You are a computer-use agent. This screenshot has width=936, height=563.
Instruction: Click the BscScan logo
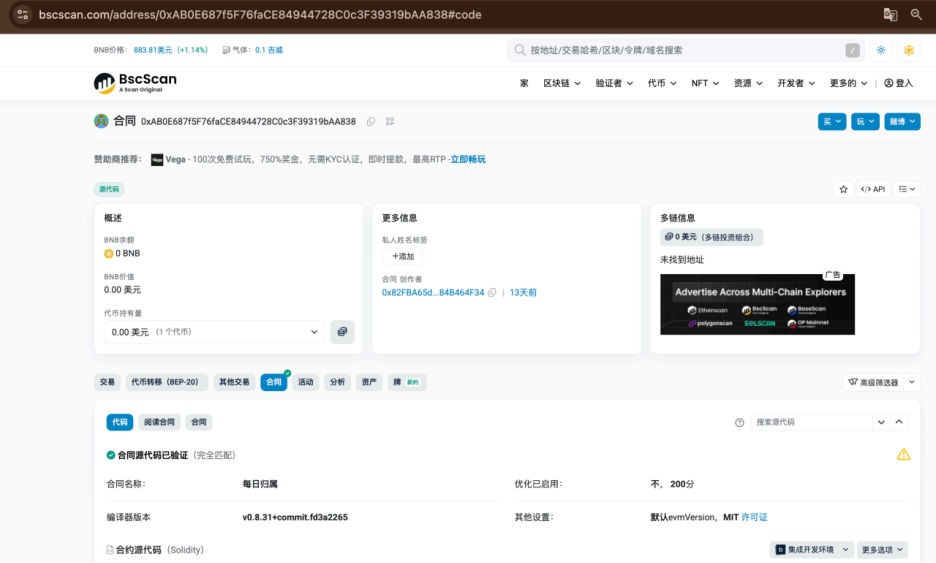tap(135, 83)
